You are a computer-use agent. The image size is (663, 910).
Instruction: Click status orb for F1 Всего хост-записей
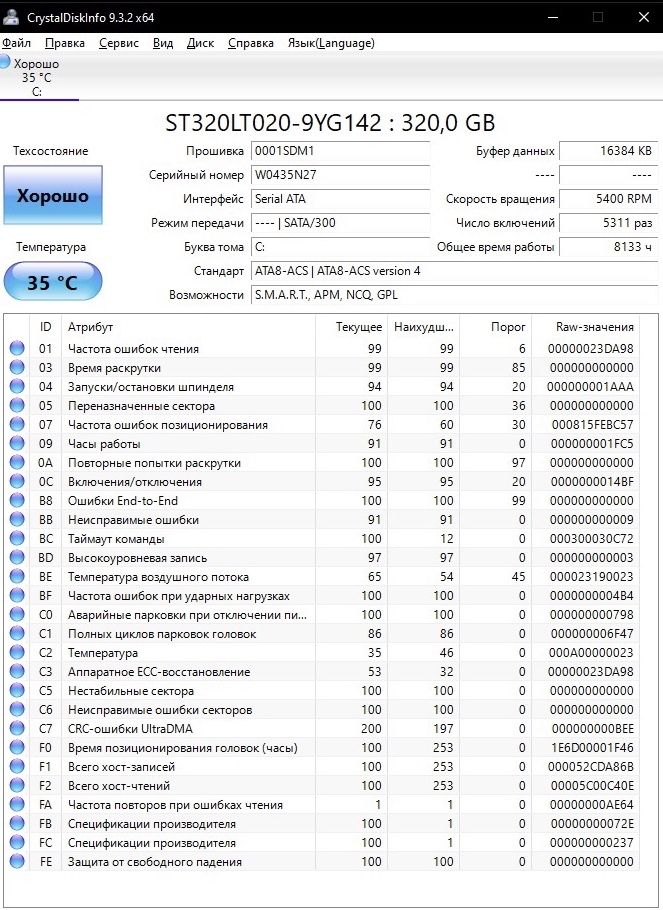[x=17, y=767]
